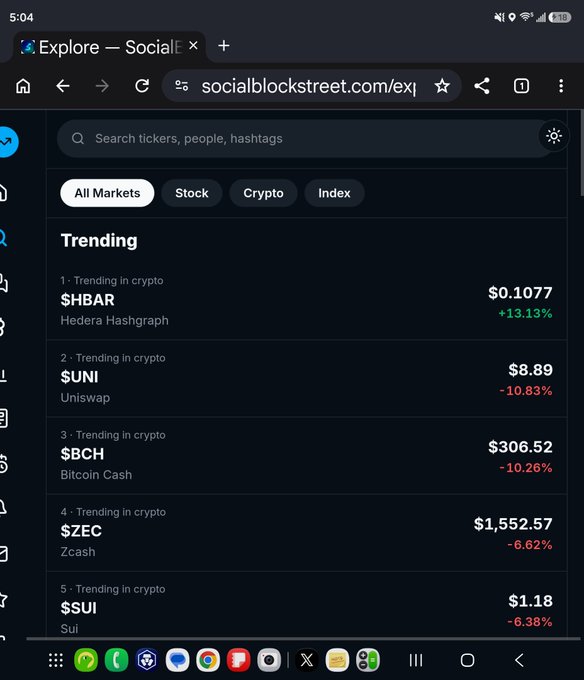Tap the Android home navigation button
This screenshot has height=680, width=584.
pyautogui.click(x=467, y=660)
